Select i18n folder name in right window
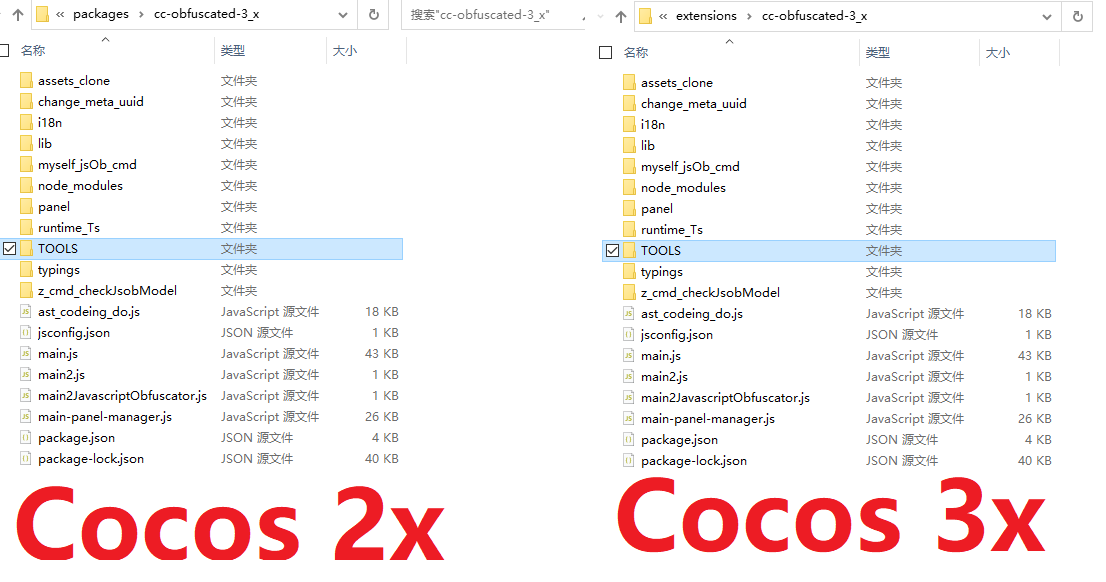The image size is (1106, 582). coord(652,124)
